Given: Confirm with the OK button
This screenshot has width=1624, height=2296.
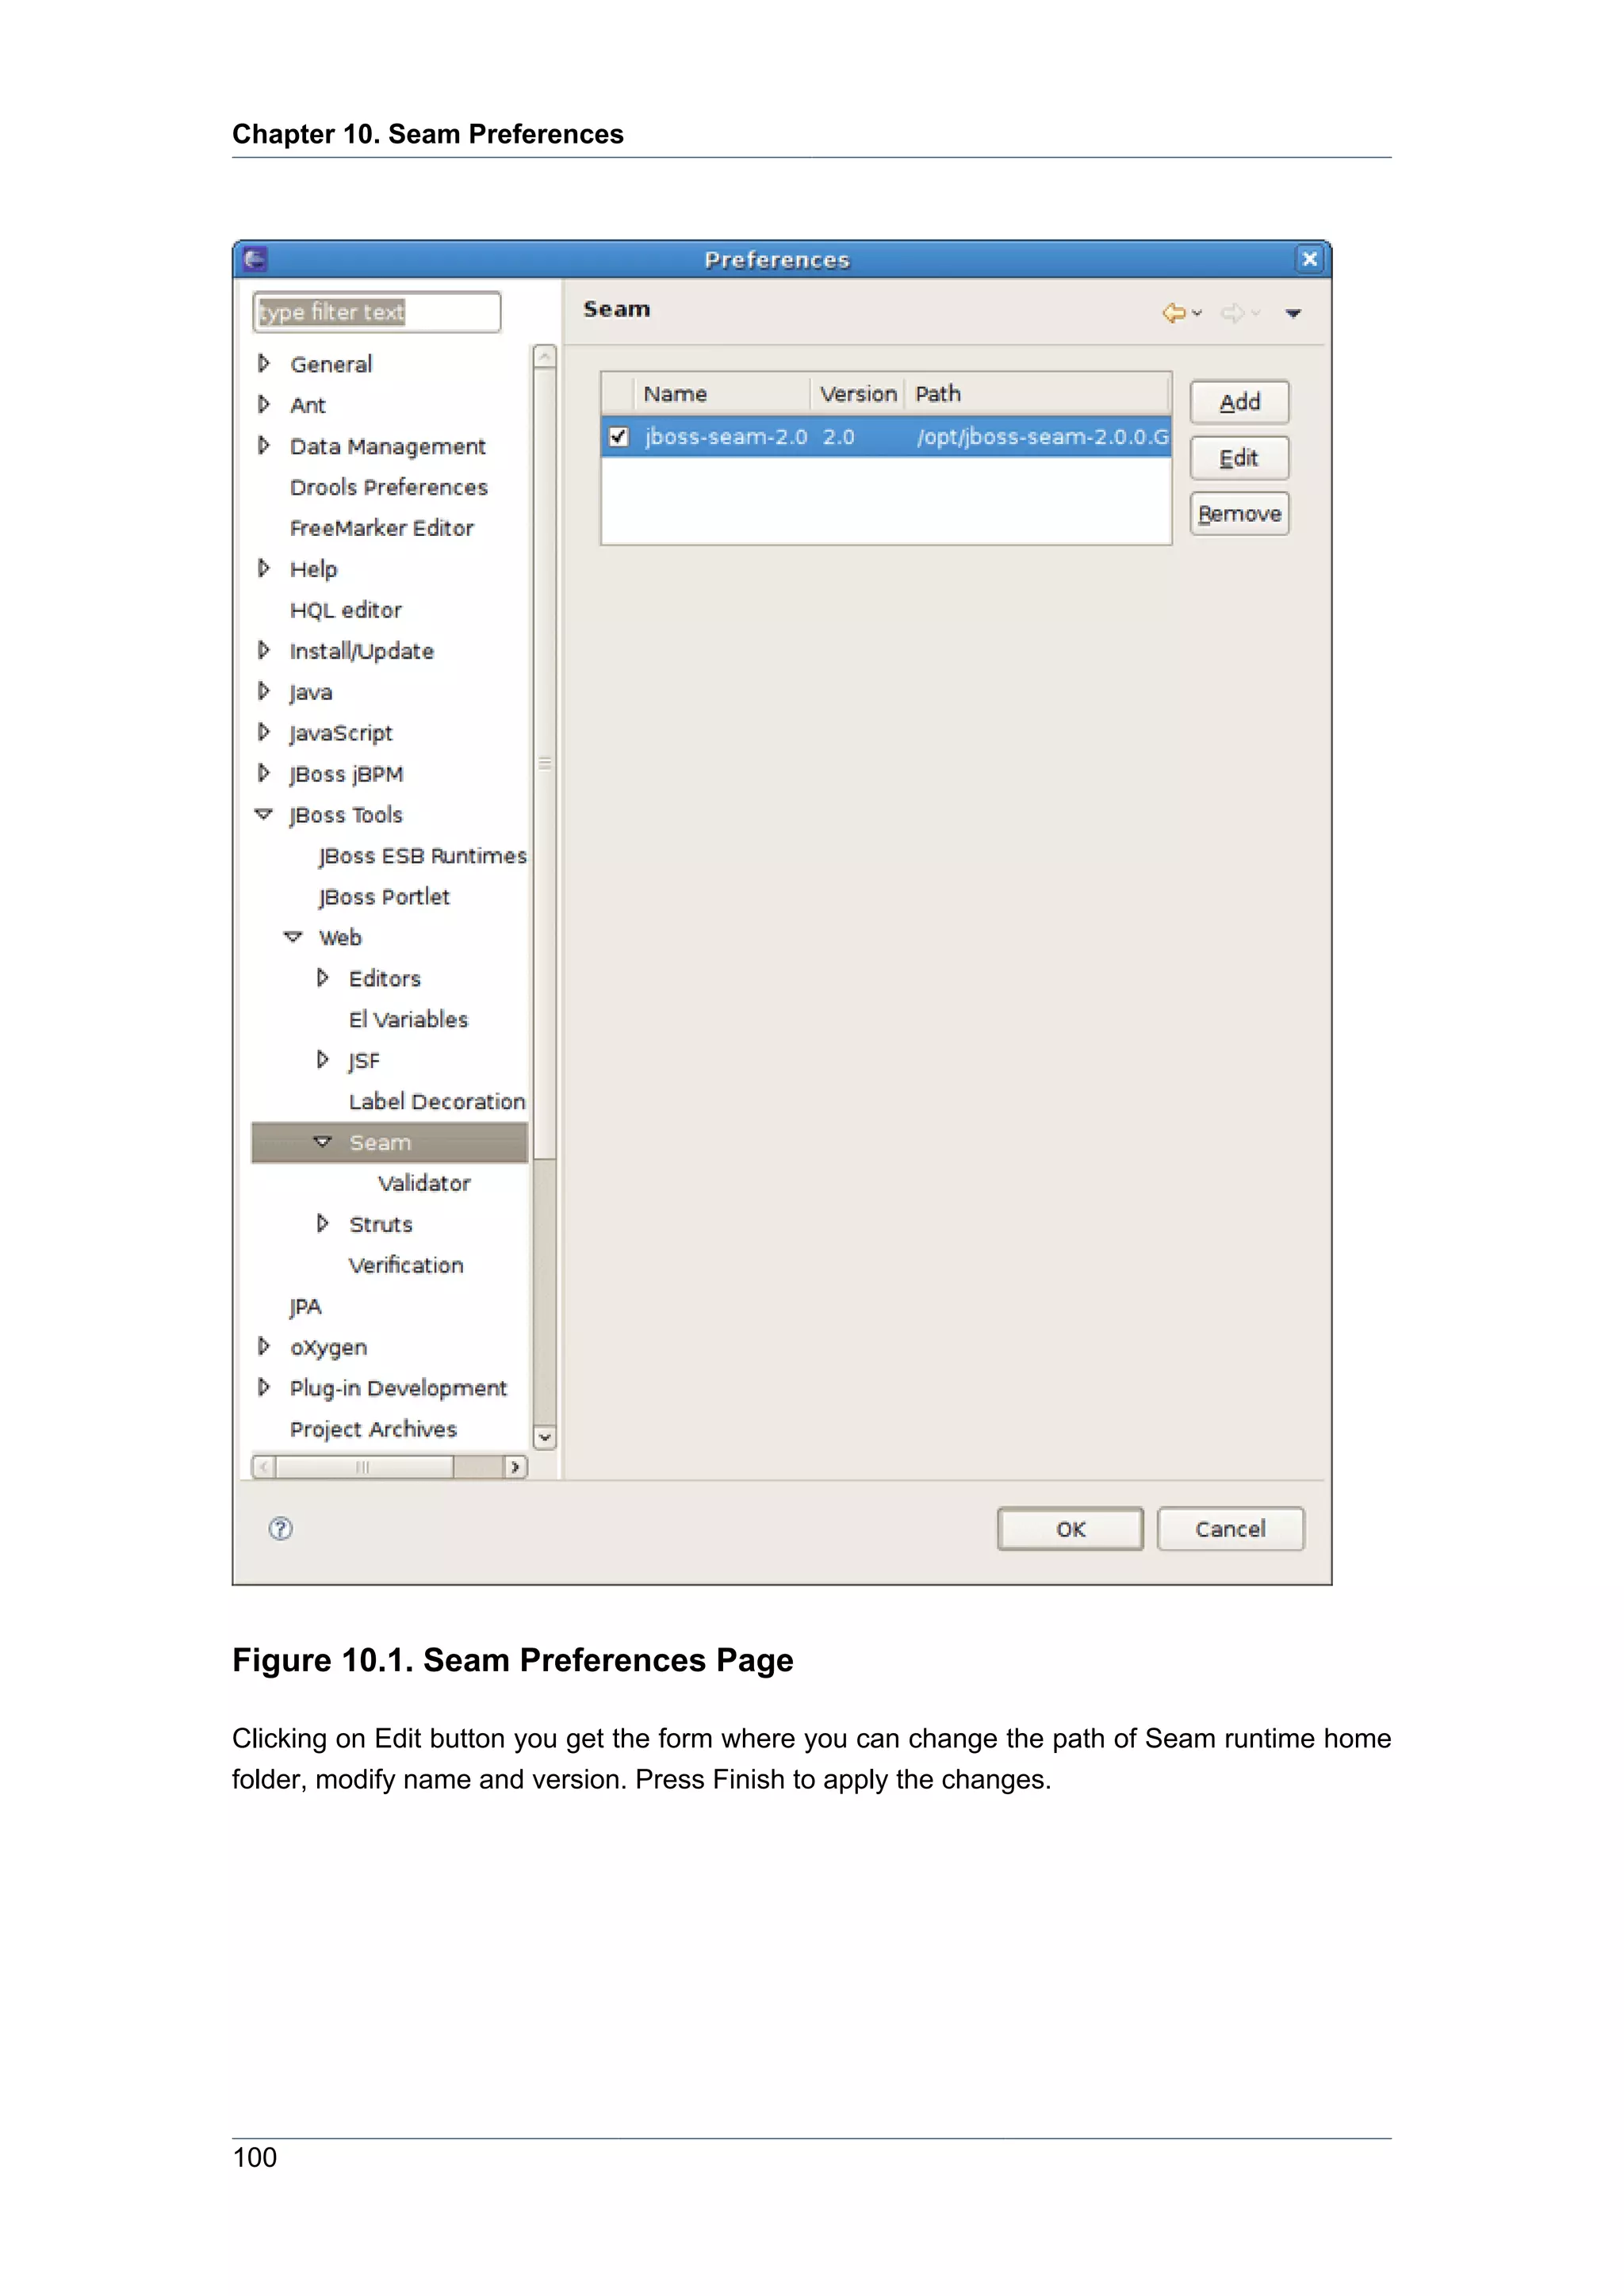Looking at the screenshot, I should click(1070, 1529).
